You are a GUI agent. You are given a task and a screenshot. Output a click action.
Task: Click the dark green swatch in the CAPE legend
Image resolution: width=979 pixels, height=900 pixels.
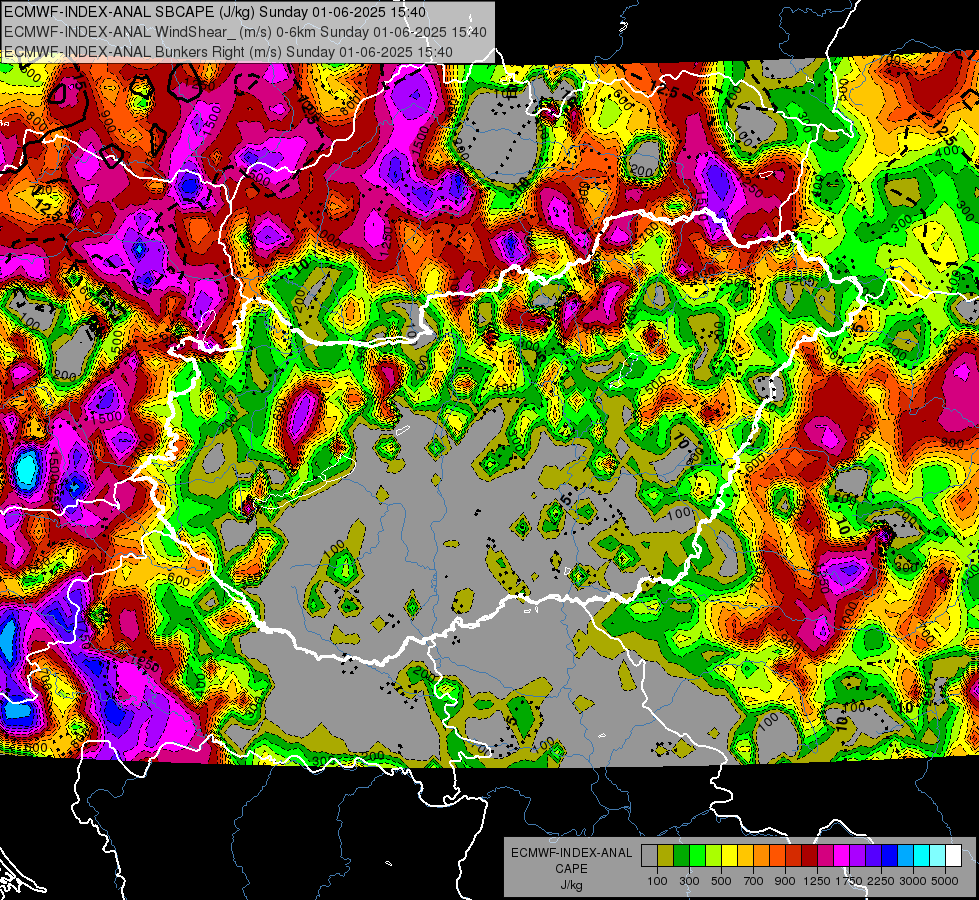[x=681, y=856]
